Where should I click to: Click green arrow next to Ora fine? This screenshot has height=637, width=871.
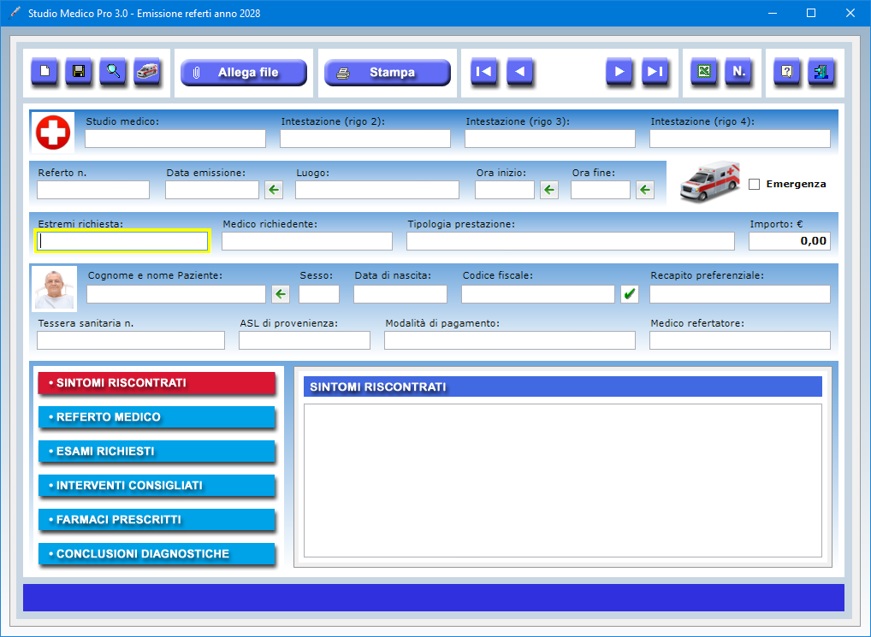tap(645, 190)
